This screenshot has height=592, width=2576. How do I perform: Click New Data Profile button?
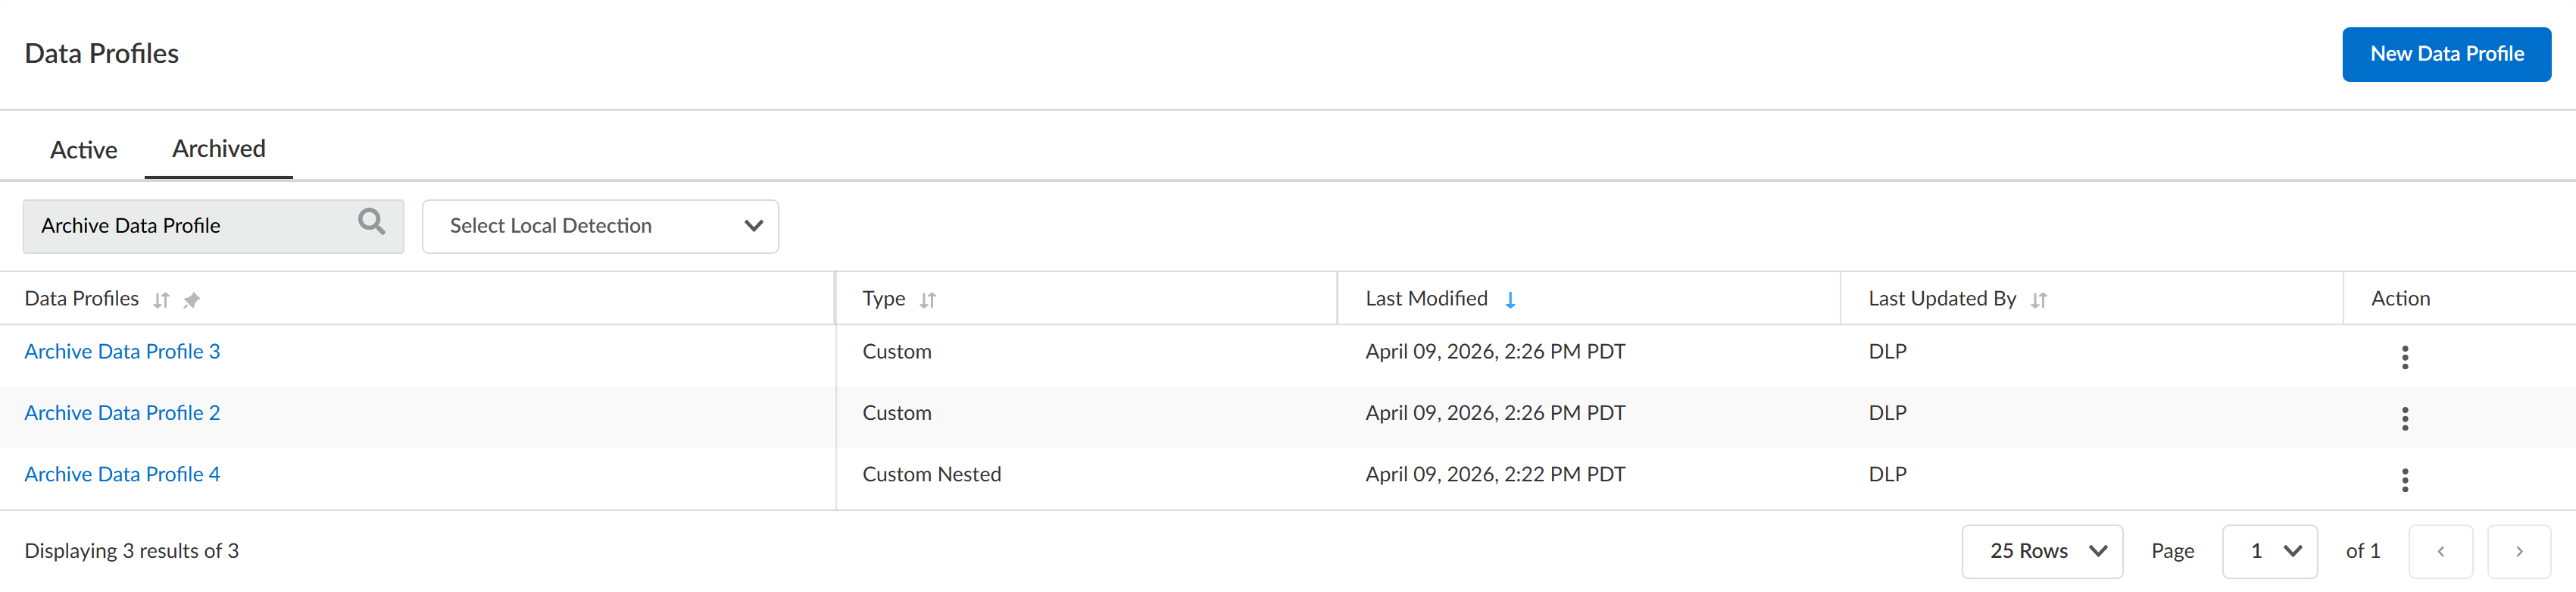tap(2446, 54)
